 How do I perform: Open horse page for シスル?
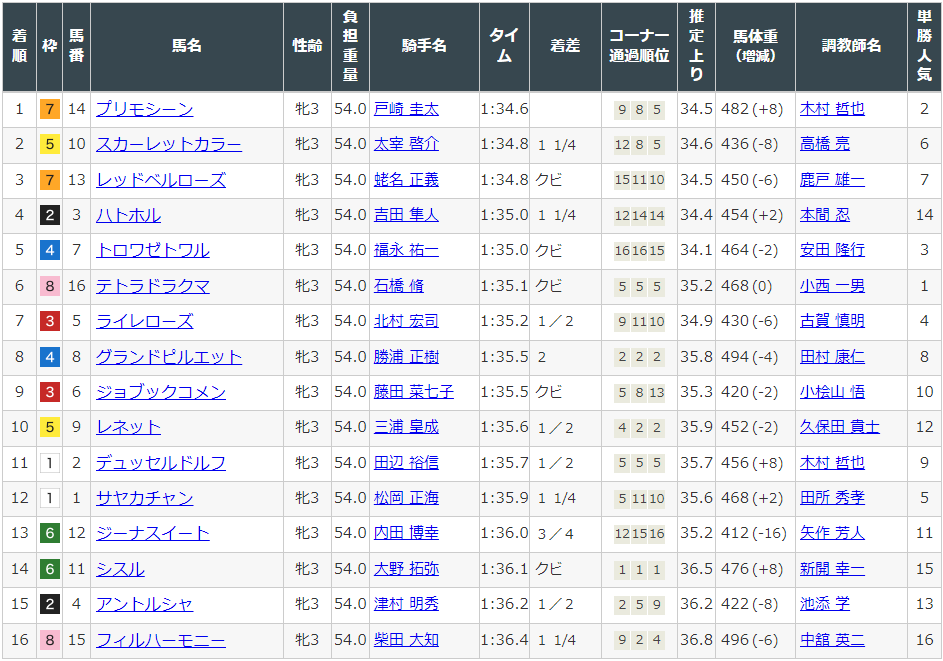tap(120, 569)
